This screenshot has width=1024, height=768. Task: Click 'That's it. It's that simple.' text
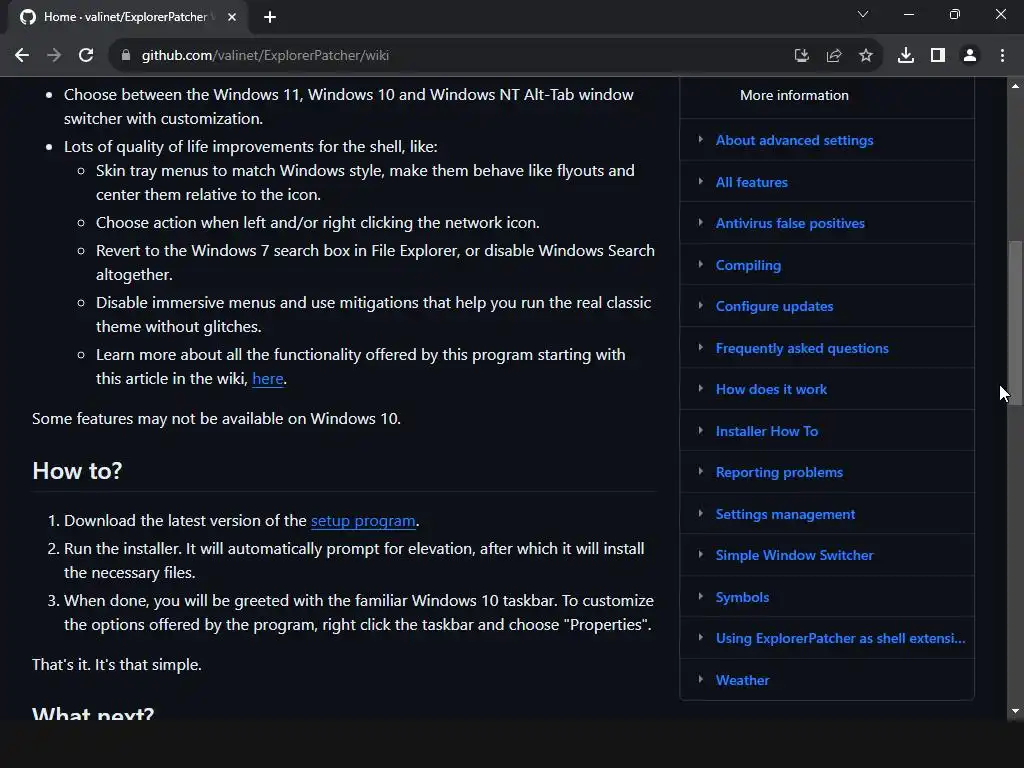click(117, 665)
